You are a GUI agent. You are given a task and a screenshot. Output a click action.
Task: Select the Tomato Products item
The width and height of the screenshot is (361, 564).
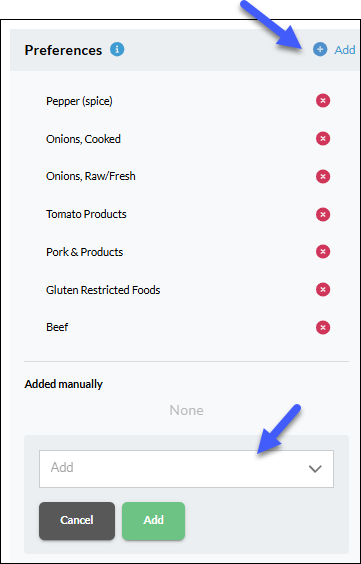point(86,214)
